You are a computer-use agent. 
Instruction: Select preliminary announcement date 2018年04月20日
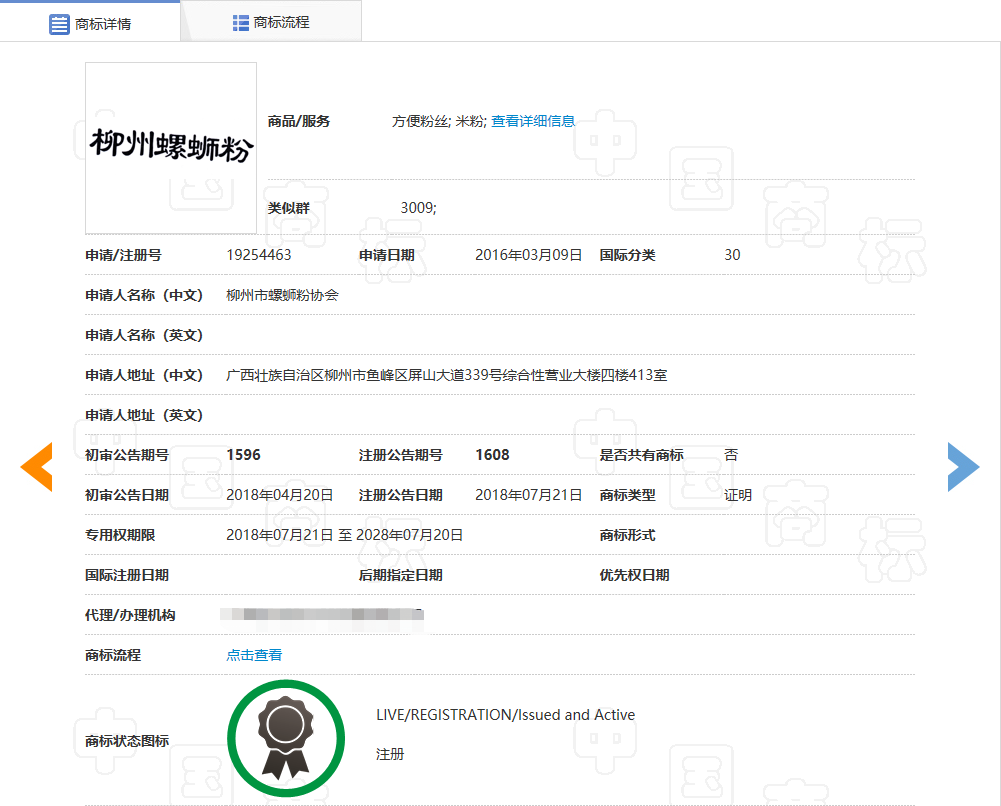point(280,495)
